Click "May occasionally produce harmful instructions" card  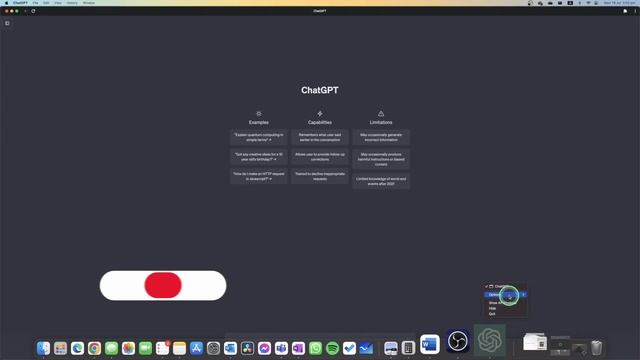coord(381,159)
